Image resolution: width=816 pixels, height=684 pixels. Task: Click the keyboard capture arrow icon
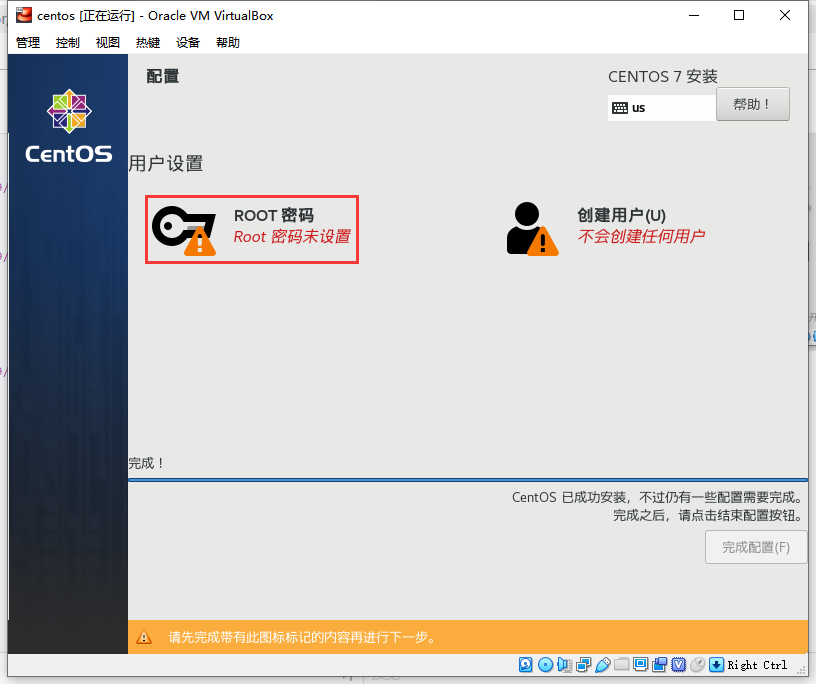[717, 665]
